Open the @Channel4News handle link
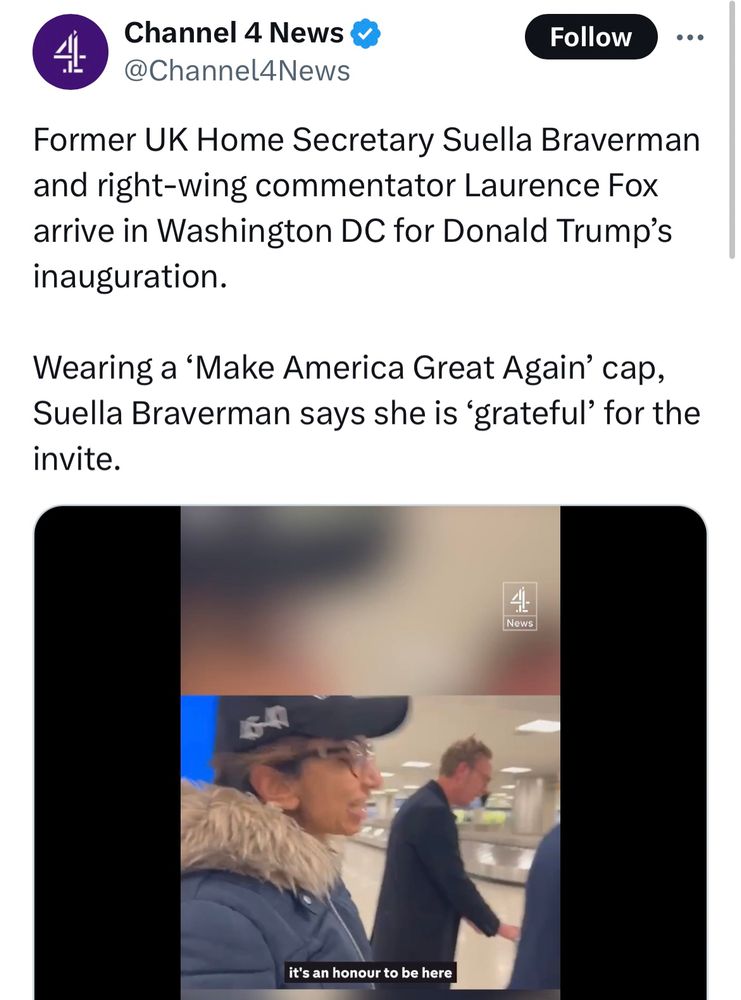This screenshot has height=1000, width=741. pos(236,70)
